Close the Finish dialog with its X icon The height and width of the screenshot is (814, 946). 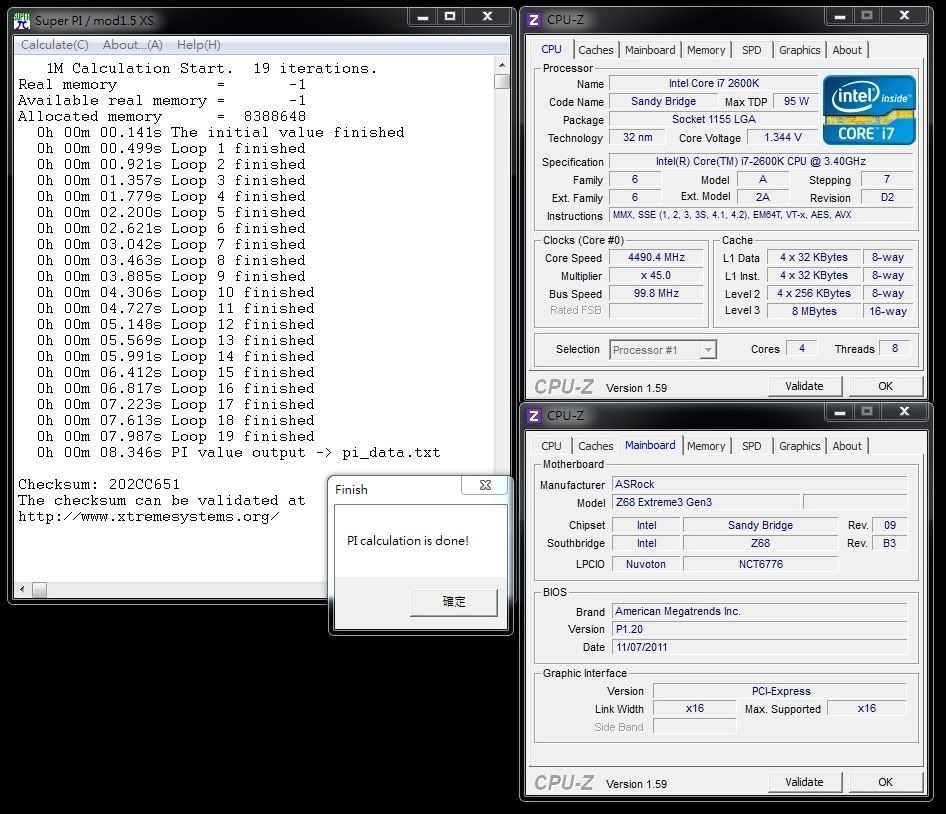click(485, 485)
